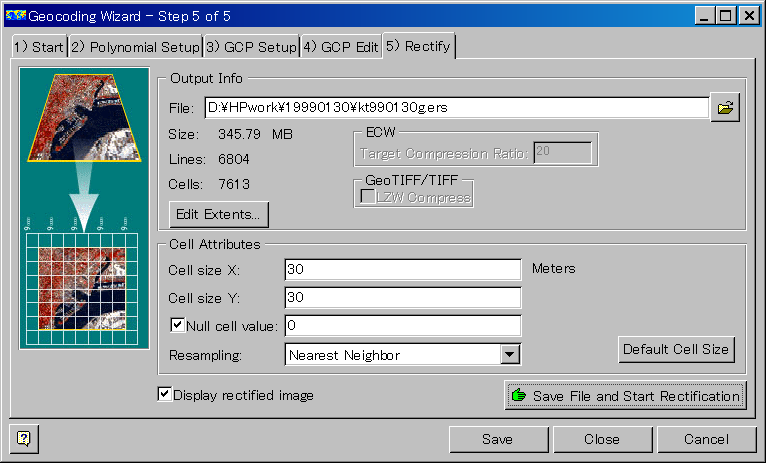This screenshot has height=463, width=766.
Task: Close the wizard with the title bar X
Action: pyautogui.click(x=748, y=16)
